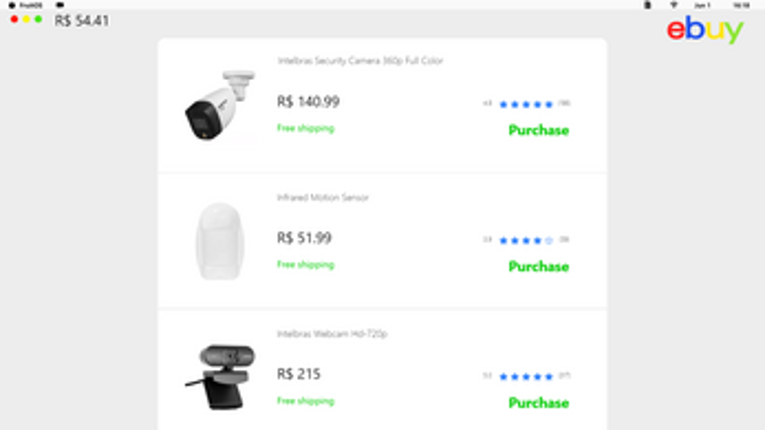Open Intelbras Security Camera product title
Image resolution: width=765 pixels, height=430 pixels.
point(360,61)
